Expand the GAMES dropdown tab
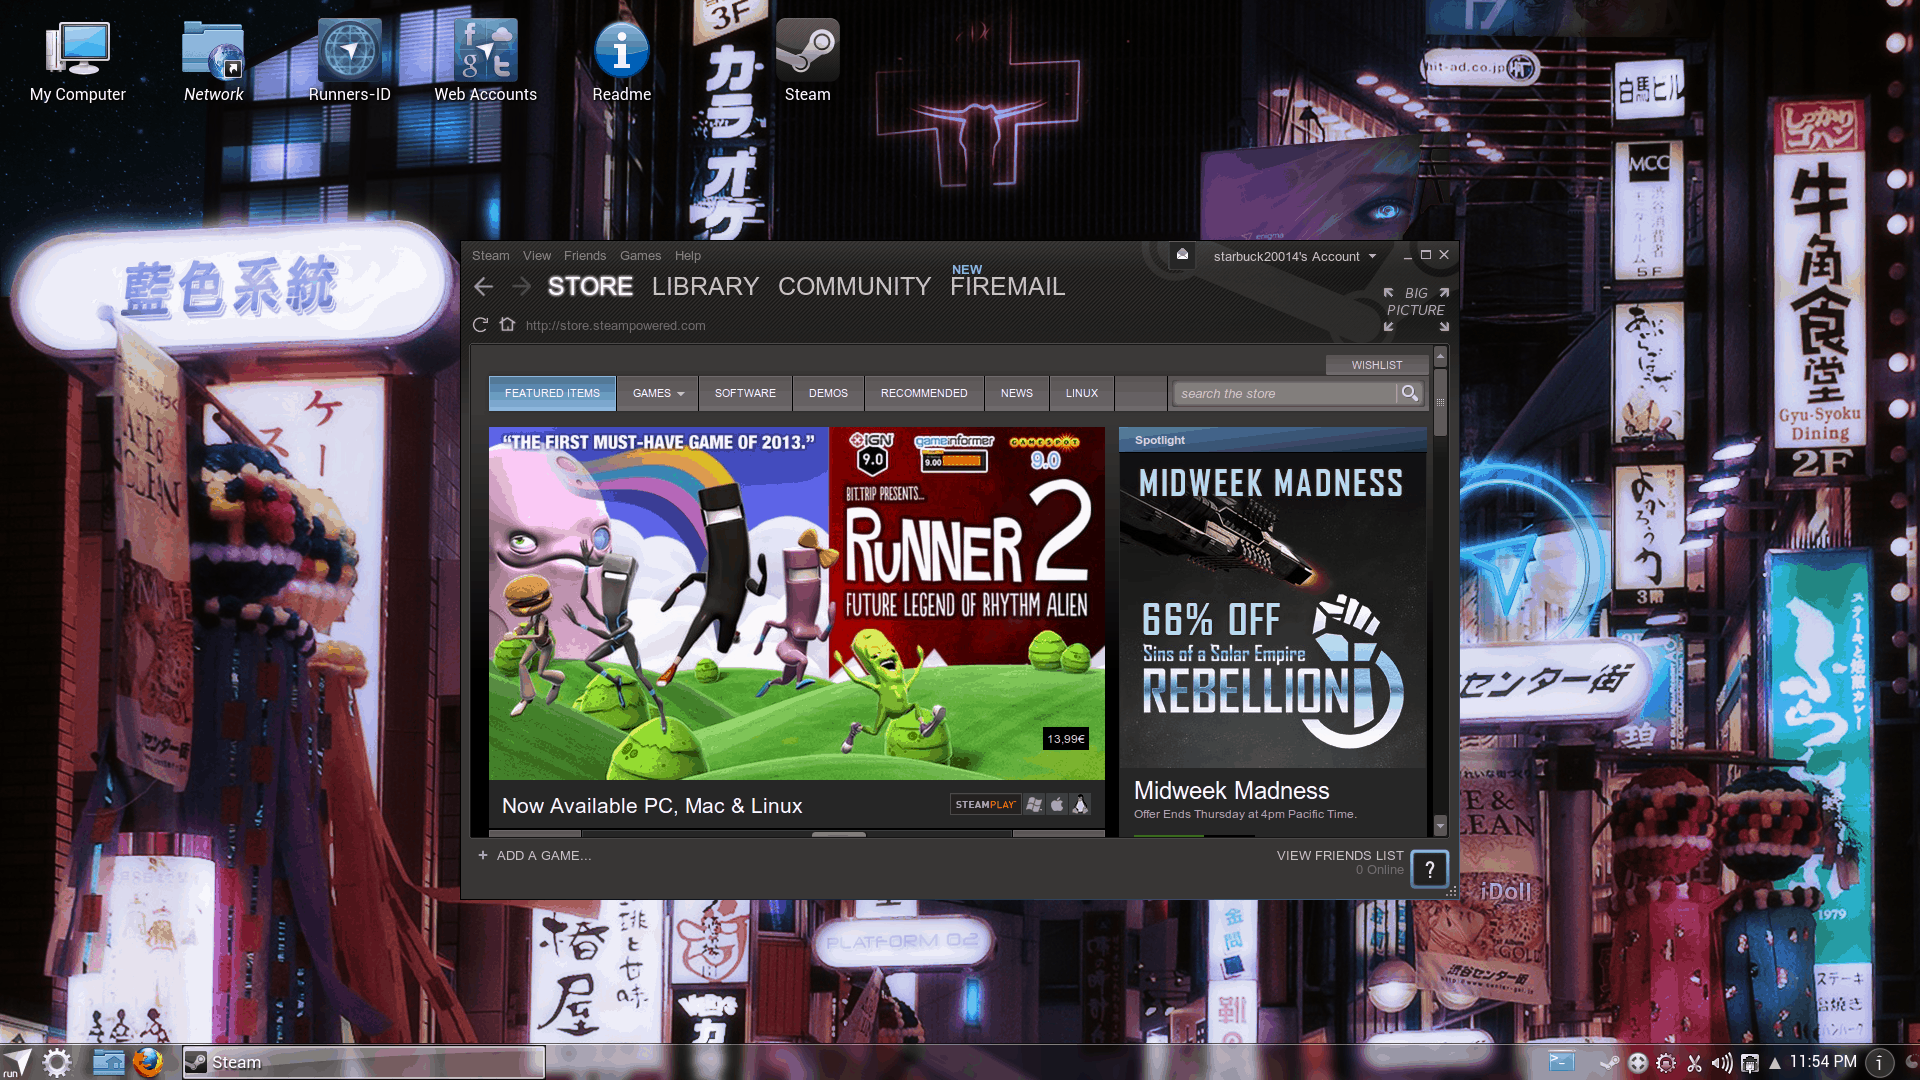This screenshot has width=1920, height=1080. click(658, 393)
